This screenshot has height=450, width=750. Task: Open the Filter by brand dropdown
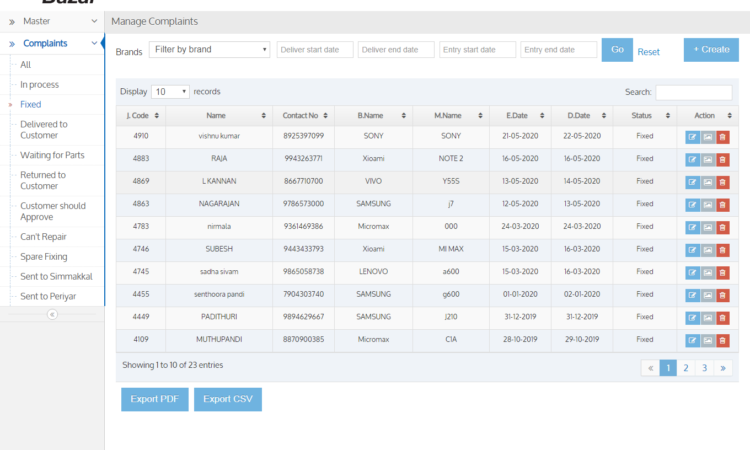[210, 50]
